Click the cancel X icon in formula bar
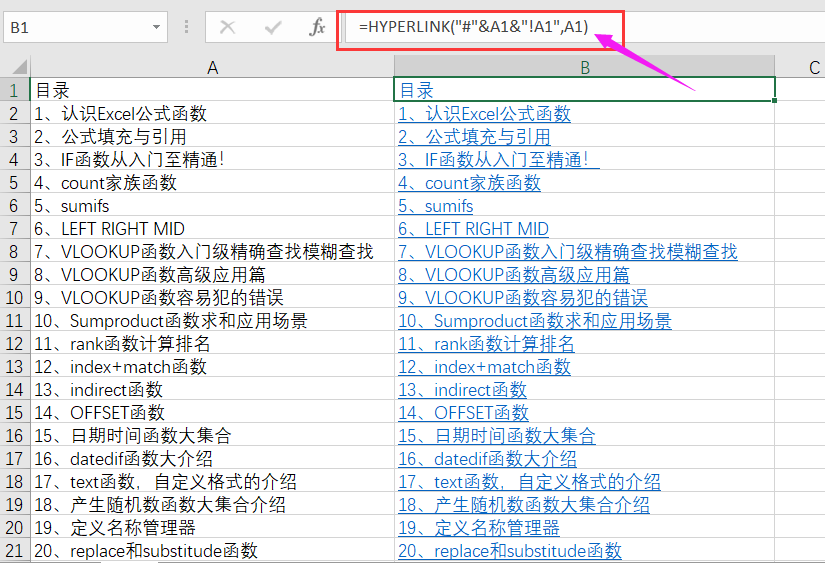 [227, 27]
